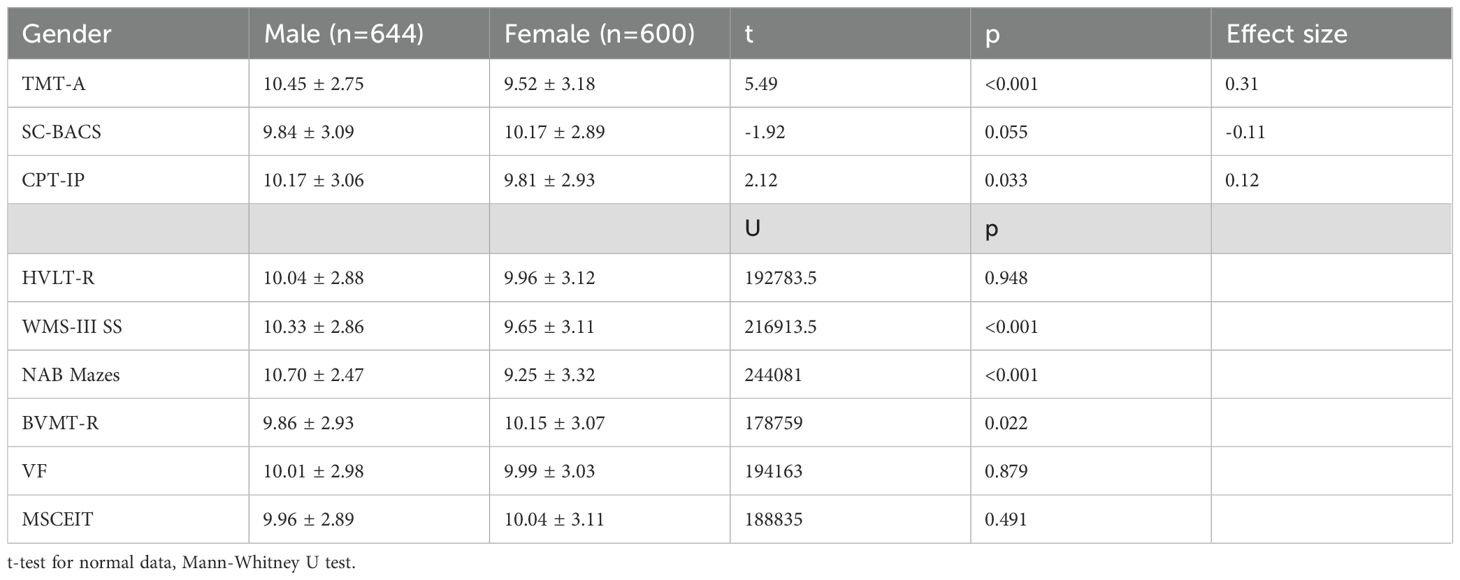Select the TMT-A row label

click(50, 84)
